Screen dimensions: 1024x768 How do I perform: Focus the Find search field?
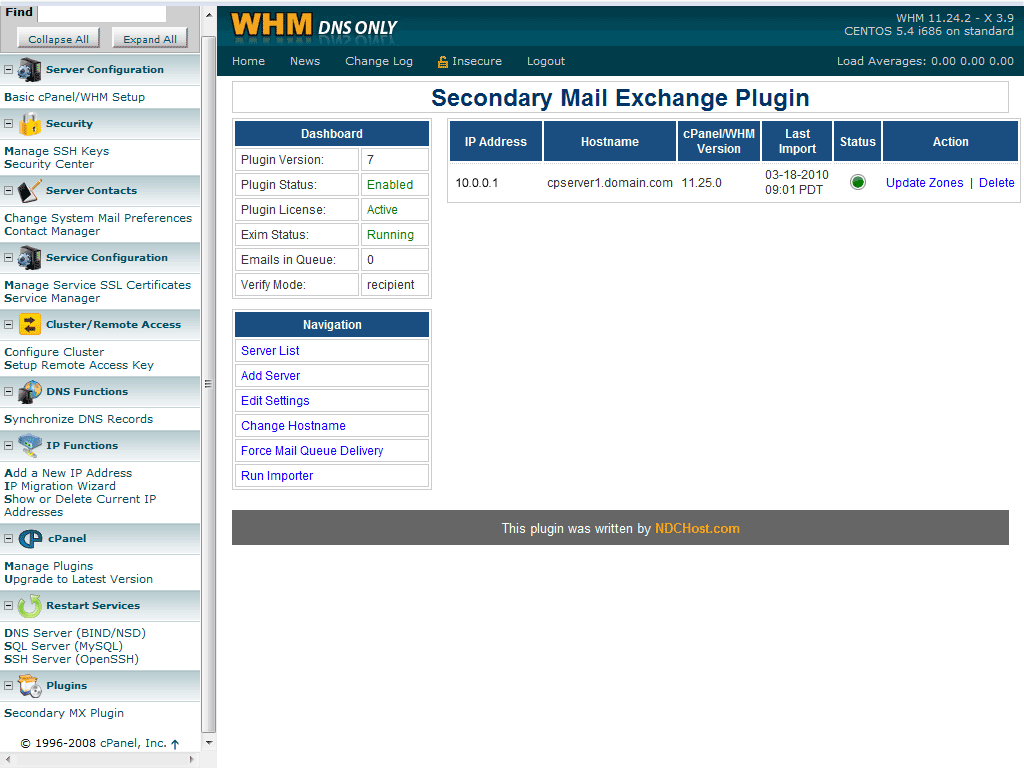pyautogui.click(x=101, y=14)
